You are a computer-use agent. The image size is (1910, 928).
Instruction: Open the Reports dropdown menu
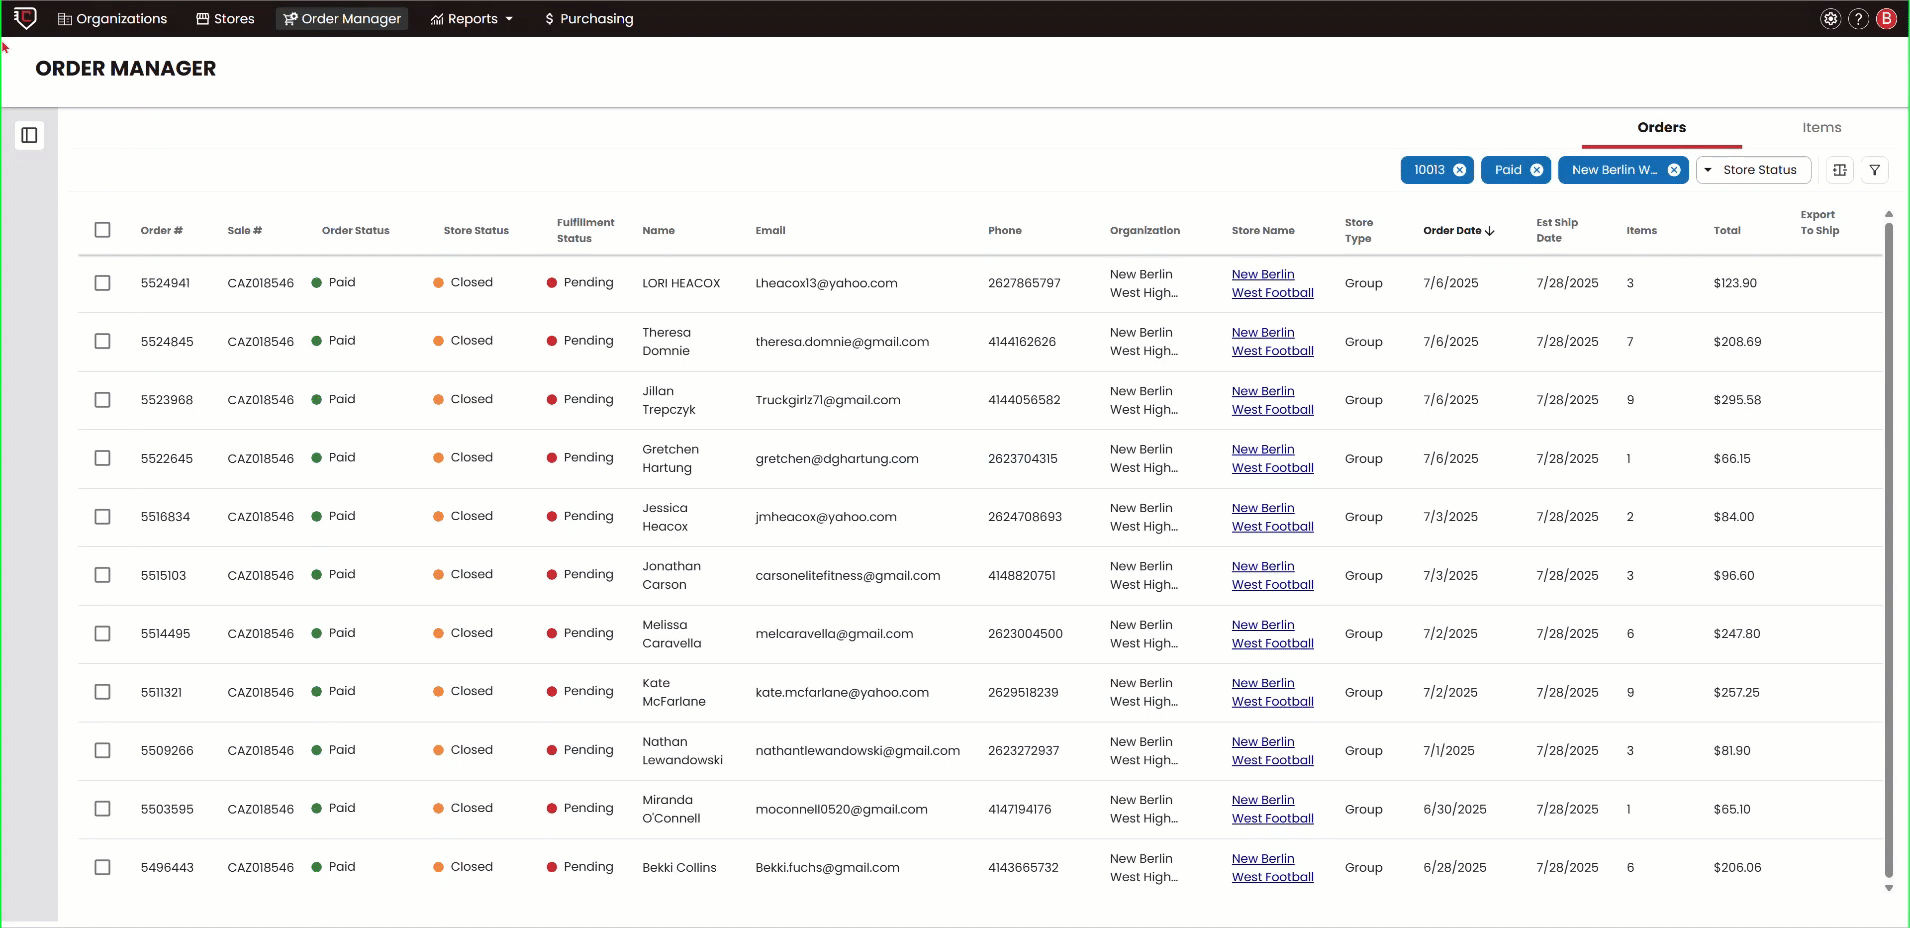pyautogui.click(x=471, y=19)
